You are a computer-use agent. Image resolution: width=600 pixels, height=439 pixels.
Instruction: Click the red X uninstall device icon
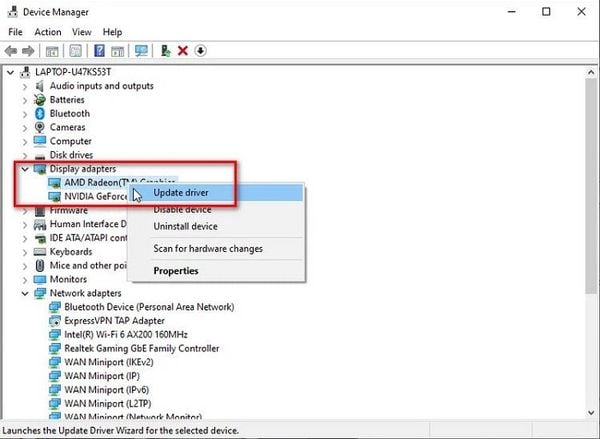pyautogui.click(x=183, y=50)
